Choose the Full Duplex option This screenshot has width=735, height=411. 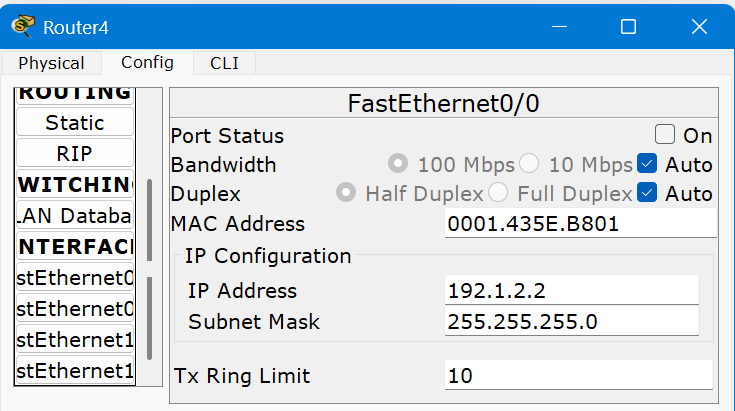coord(497,193)
